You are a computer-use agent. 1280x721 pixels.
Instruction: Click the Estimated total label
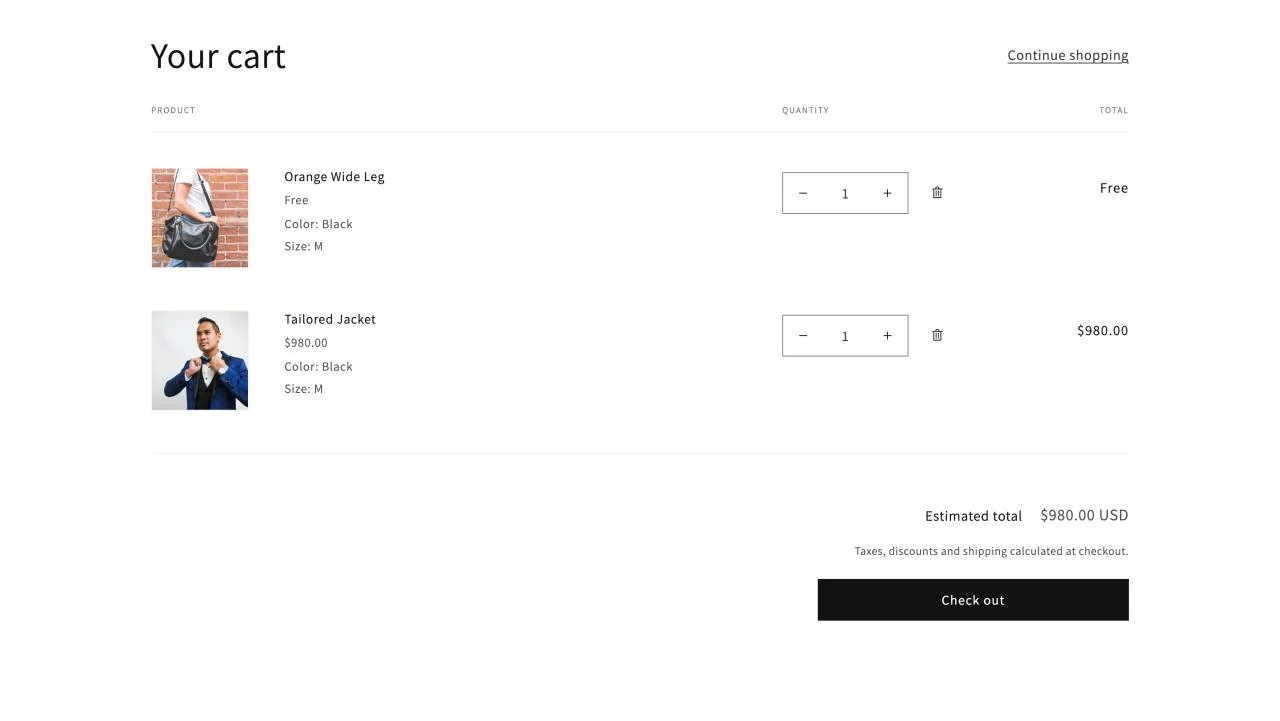click(x=973, y=516)
